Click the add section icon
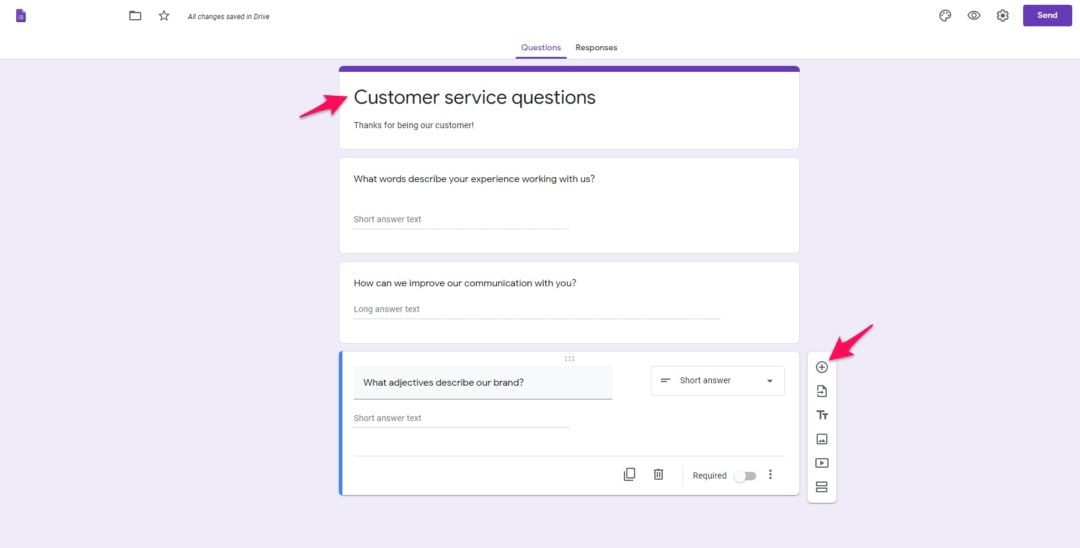Screen dimensions: 1080x548 [822, 487]
